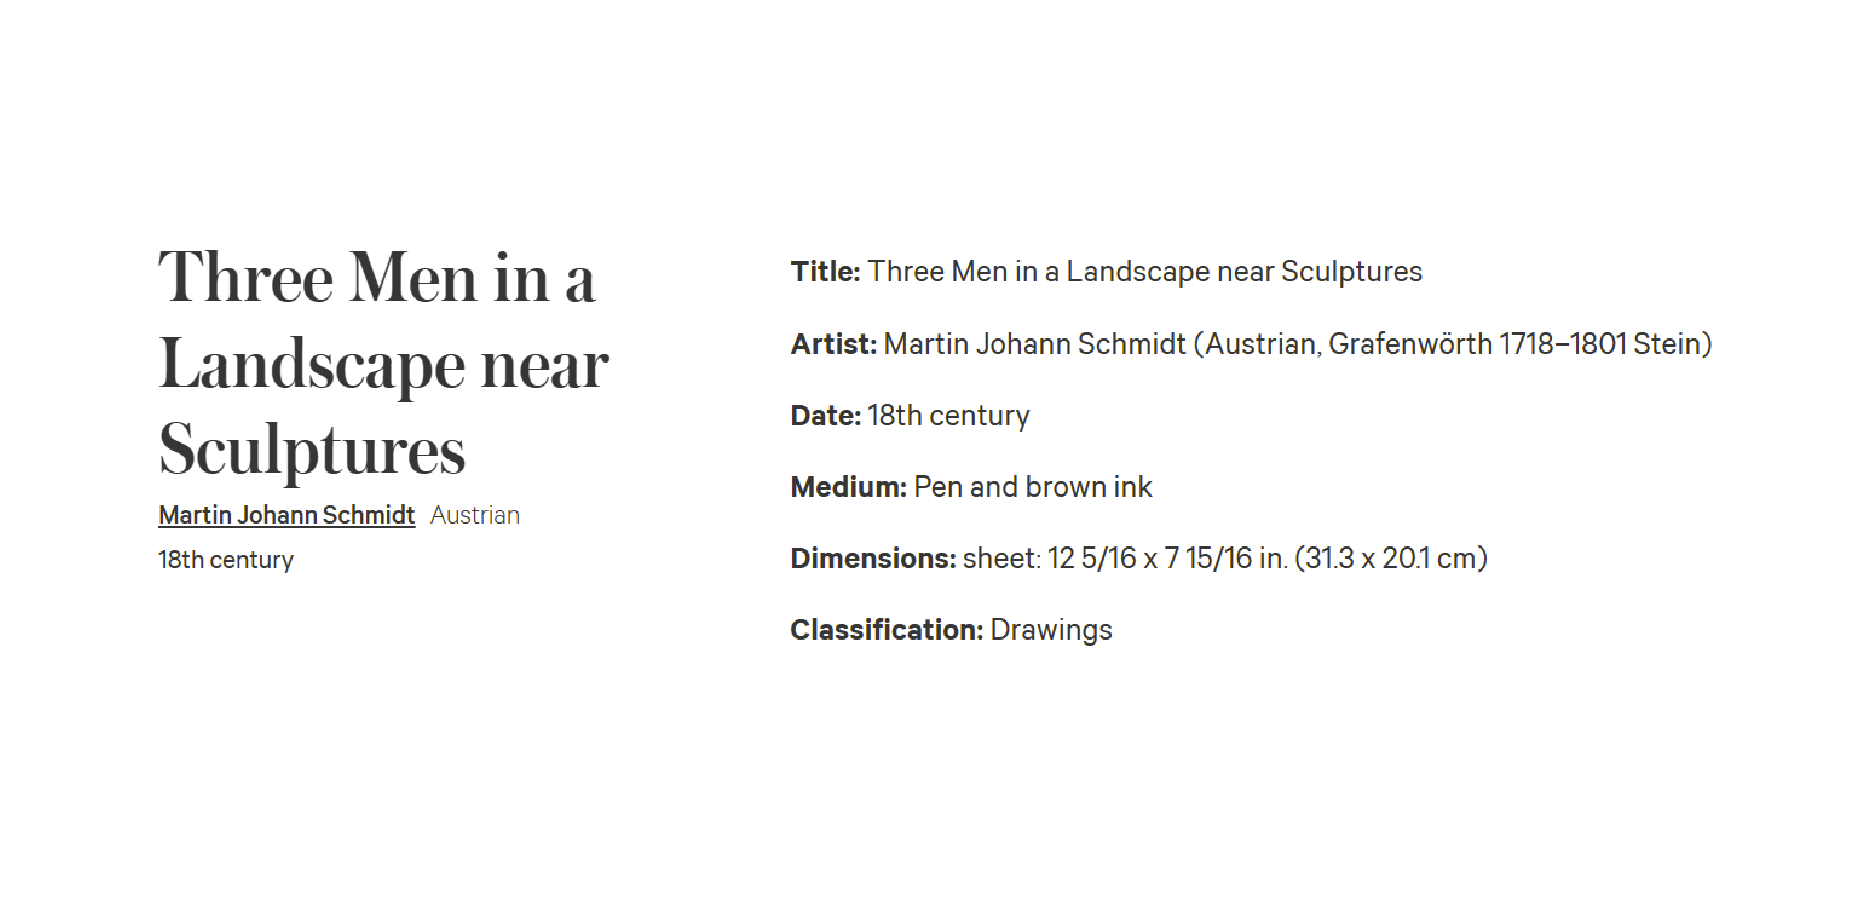Click 18th century text under artist name

coord(226,560)
